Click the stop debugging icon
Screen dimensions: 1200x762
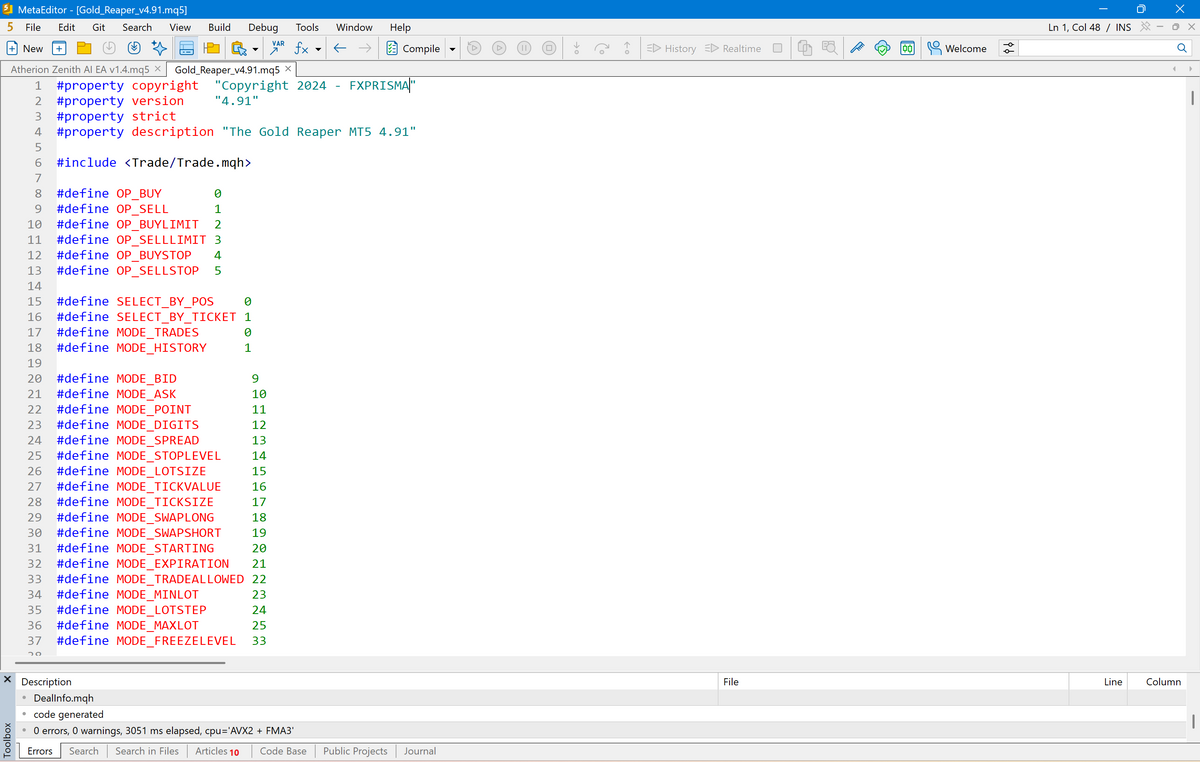click(549, 48)
